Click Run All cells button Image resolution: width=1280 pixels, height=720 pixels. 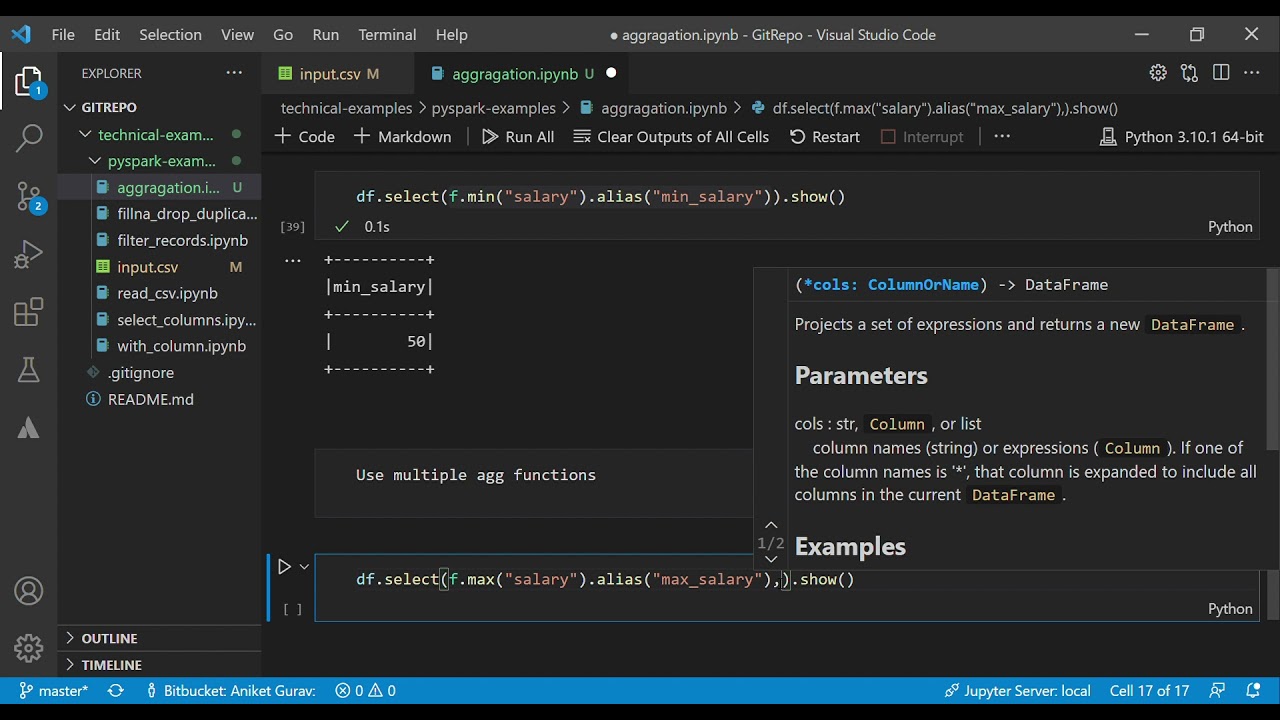pyautogui.click(x=518, y=137)
